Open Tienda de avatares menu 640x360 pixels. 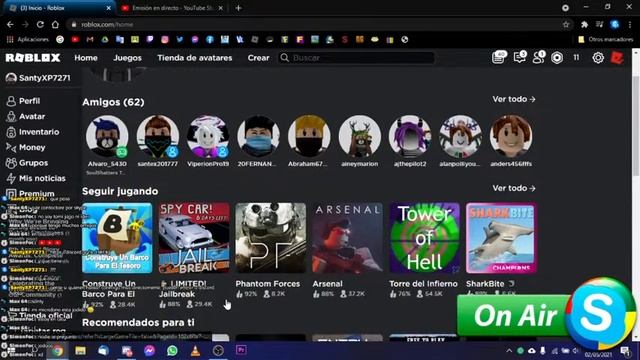(195, 58)
